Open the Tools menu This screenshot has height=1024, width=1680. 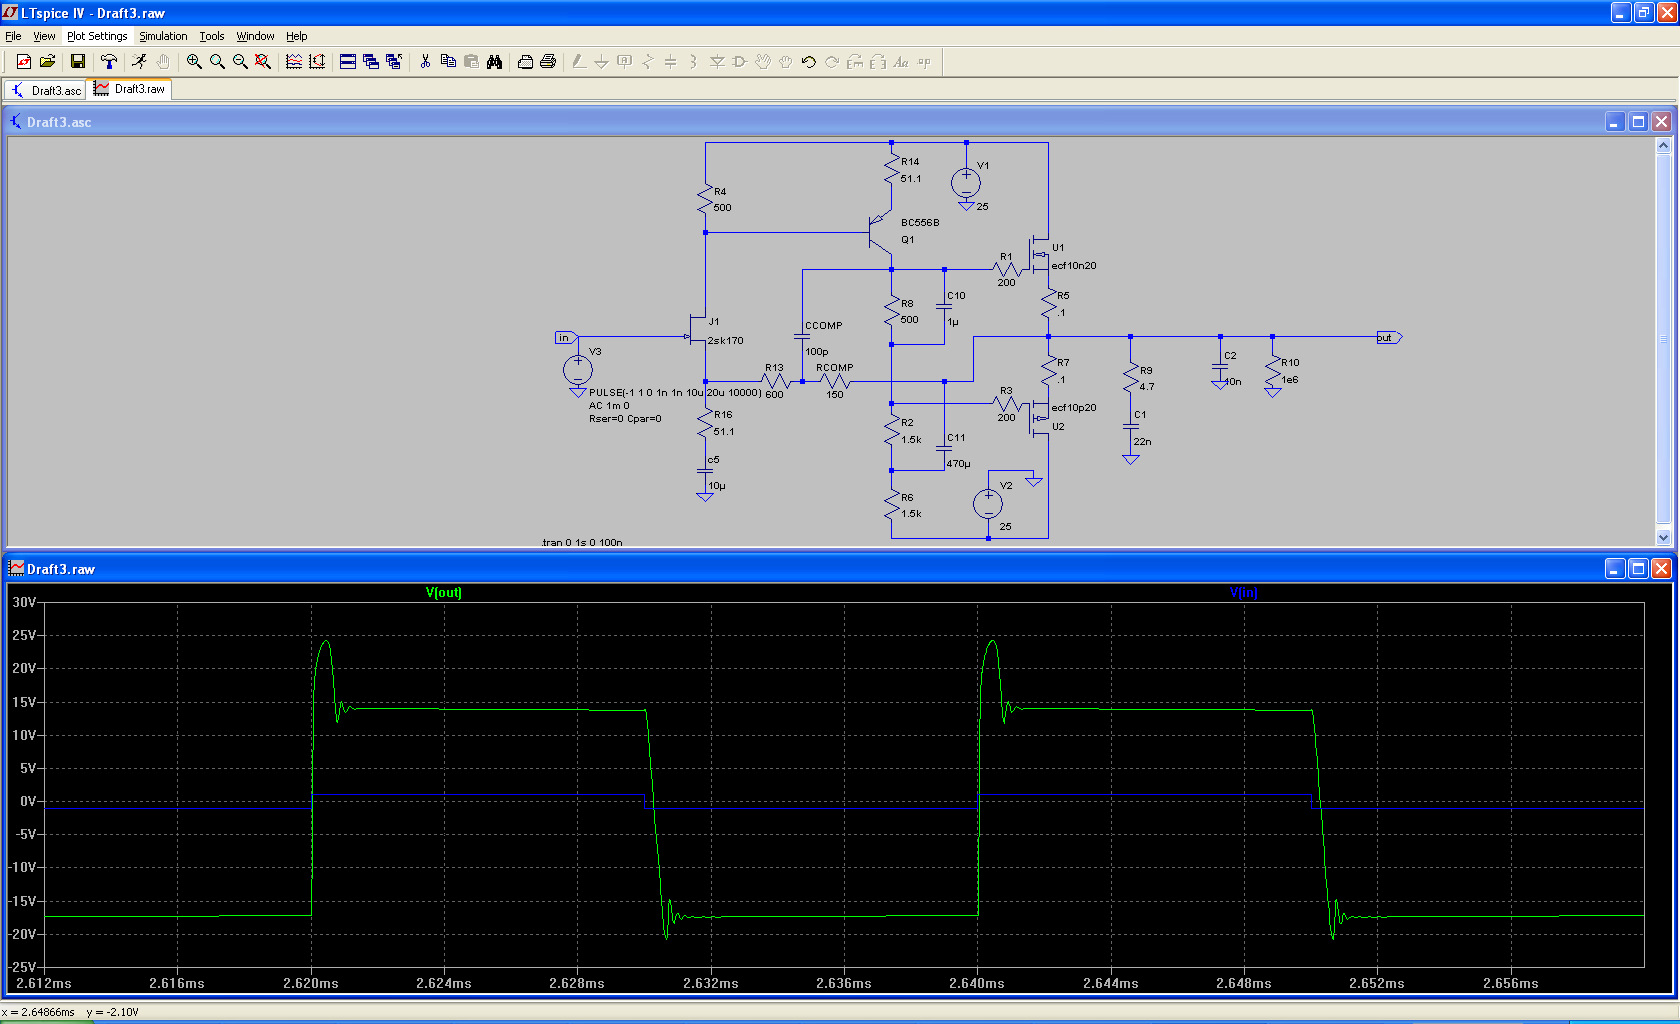click(x=212, y=36)
